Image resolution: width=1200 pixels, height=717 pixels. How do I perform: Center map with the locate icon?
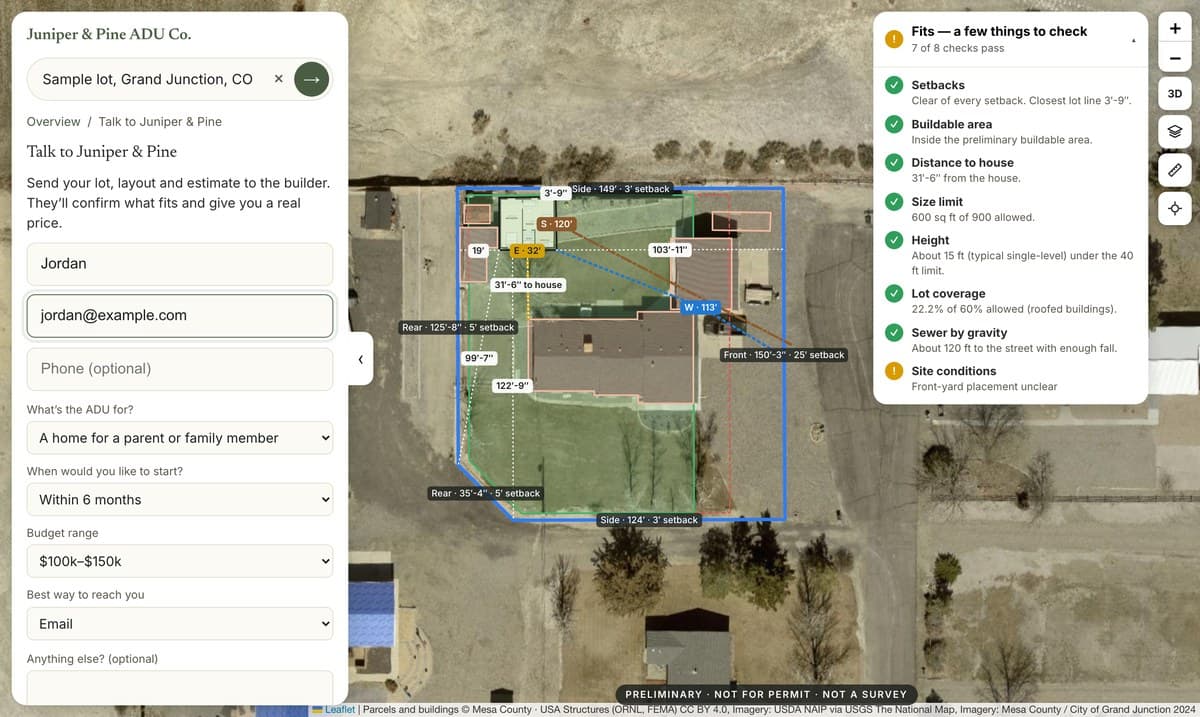click(1175, 208)
